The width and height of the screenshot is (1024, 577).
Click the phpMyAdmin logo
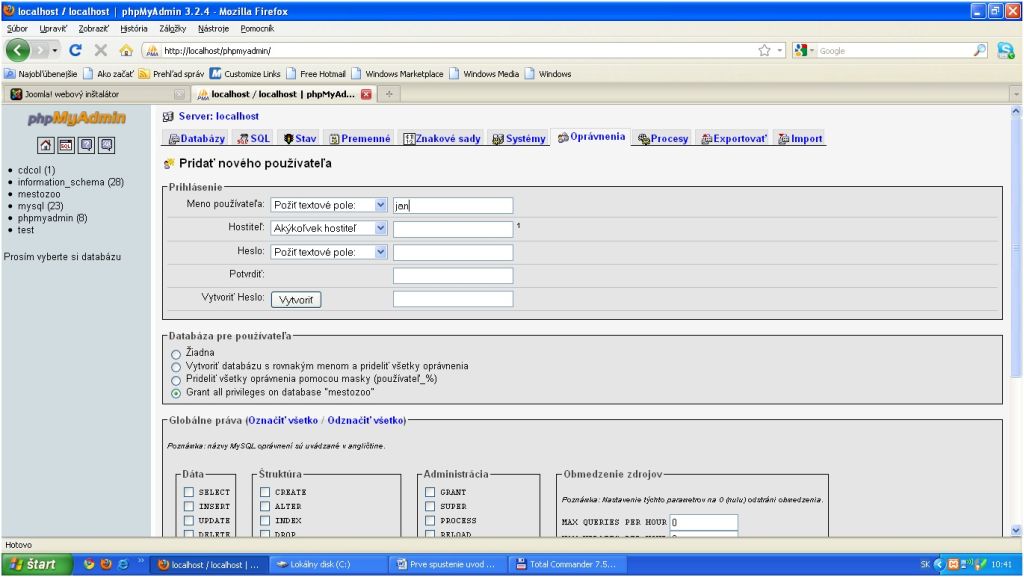76,118
